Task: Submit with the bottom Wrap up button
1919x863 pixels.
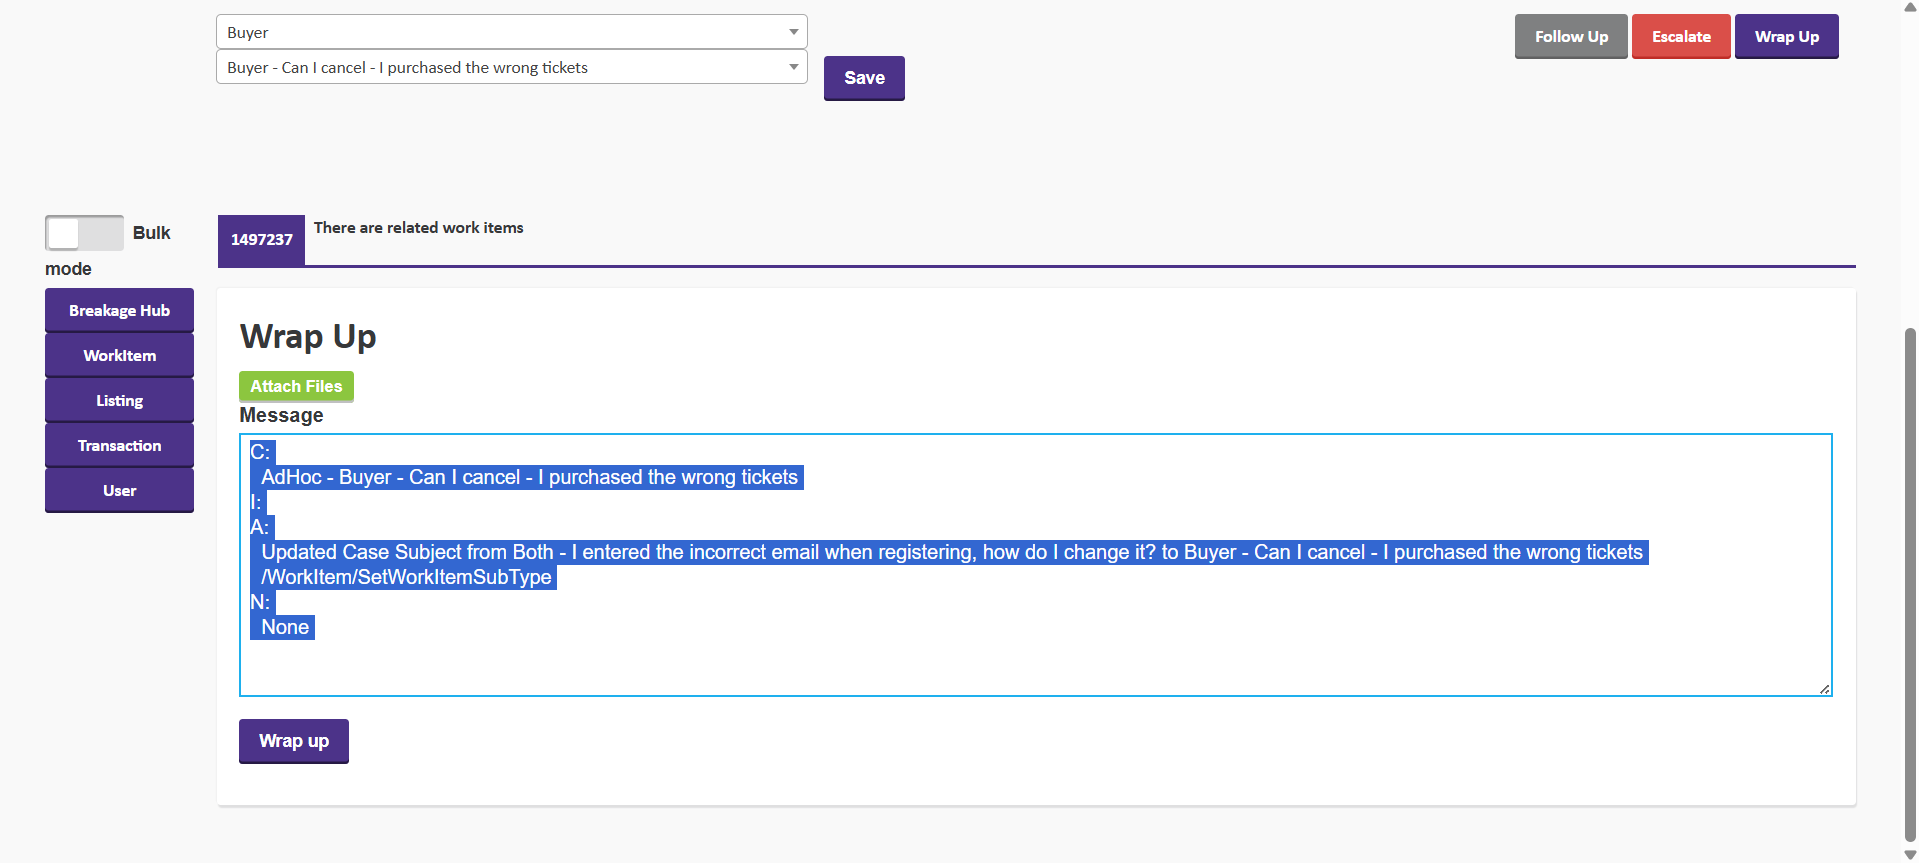Action: pyautogui.click(x=293, y=741)
